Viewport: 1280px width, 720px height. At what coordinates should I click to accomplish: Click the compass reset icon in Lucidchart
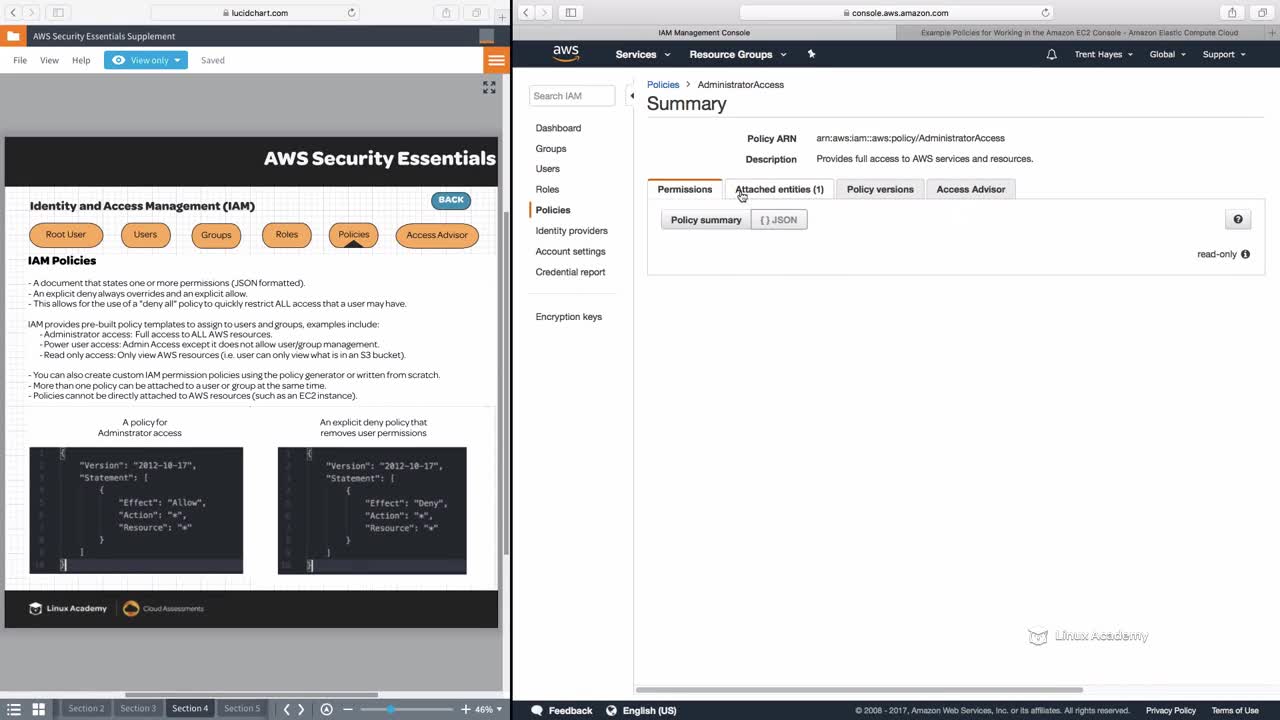click(x=326, y=709)
